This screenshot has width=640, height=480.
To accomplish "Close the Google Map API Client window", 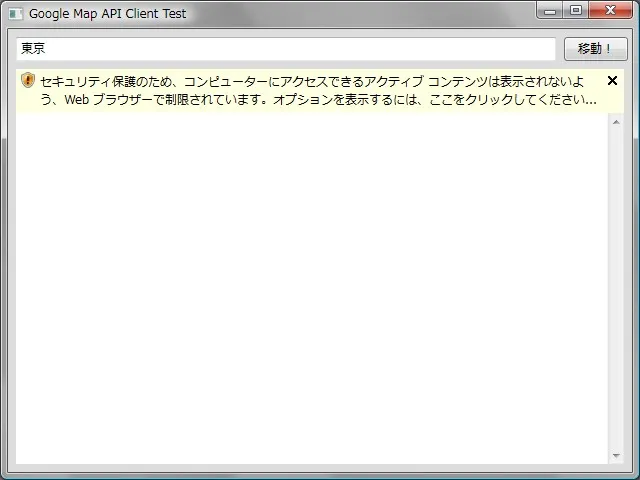I will (609, 11).
